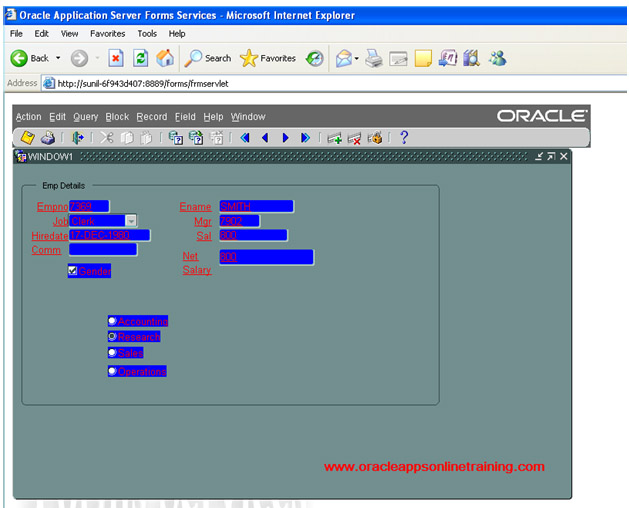Click the browser Search button
Viewport: 629px width, 508px height.
(x=208, y=58)
